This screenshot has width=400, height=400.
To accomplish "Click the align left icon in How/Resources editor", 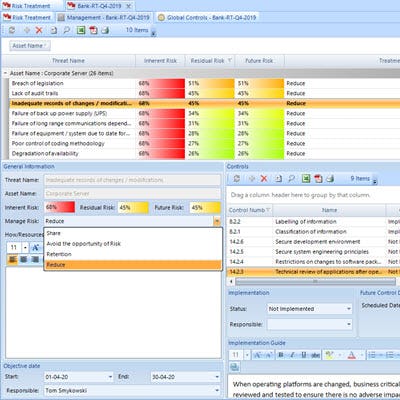I will [x=13, y=259].
